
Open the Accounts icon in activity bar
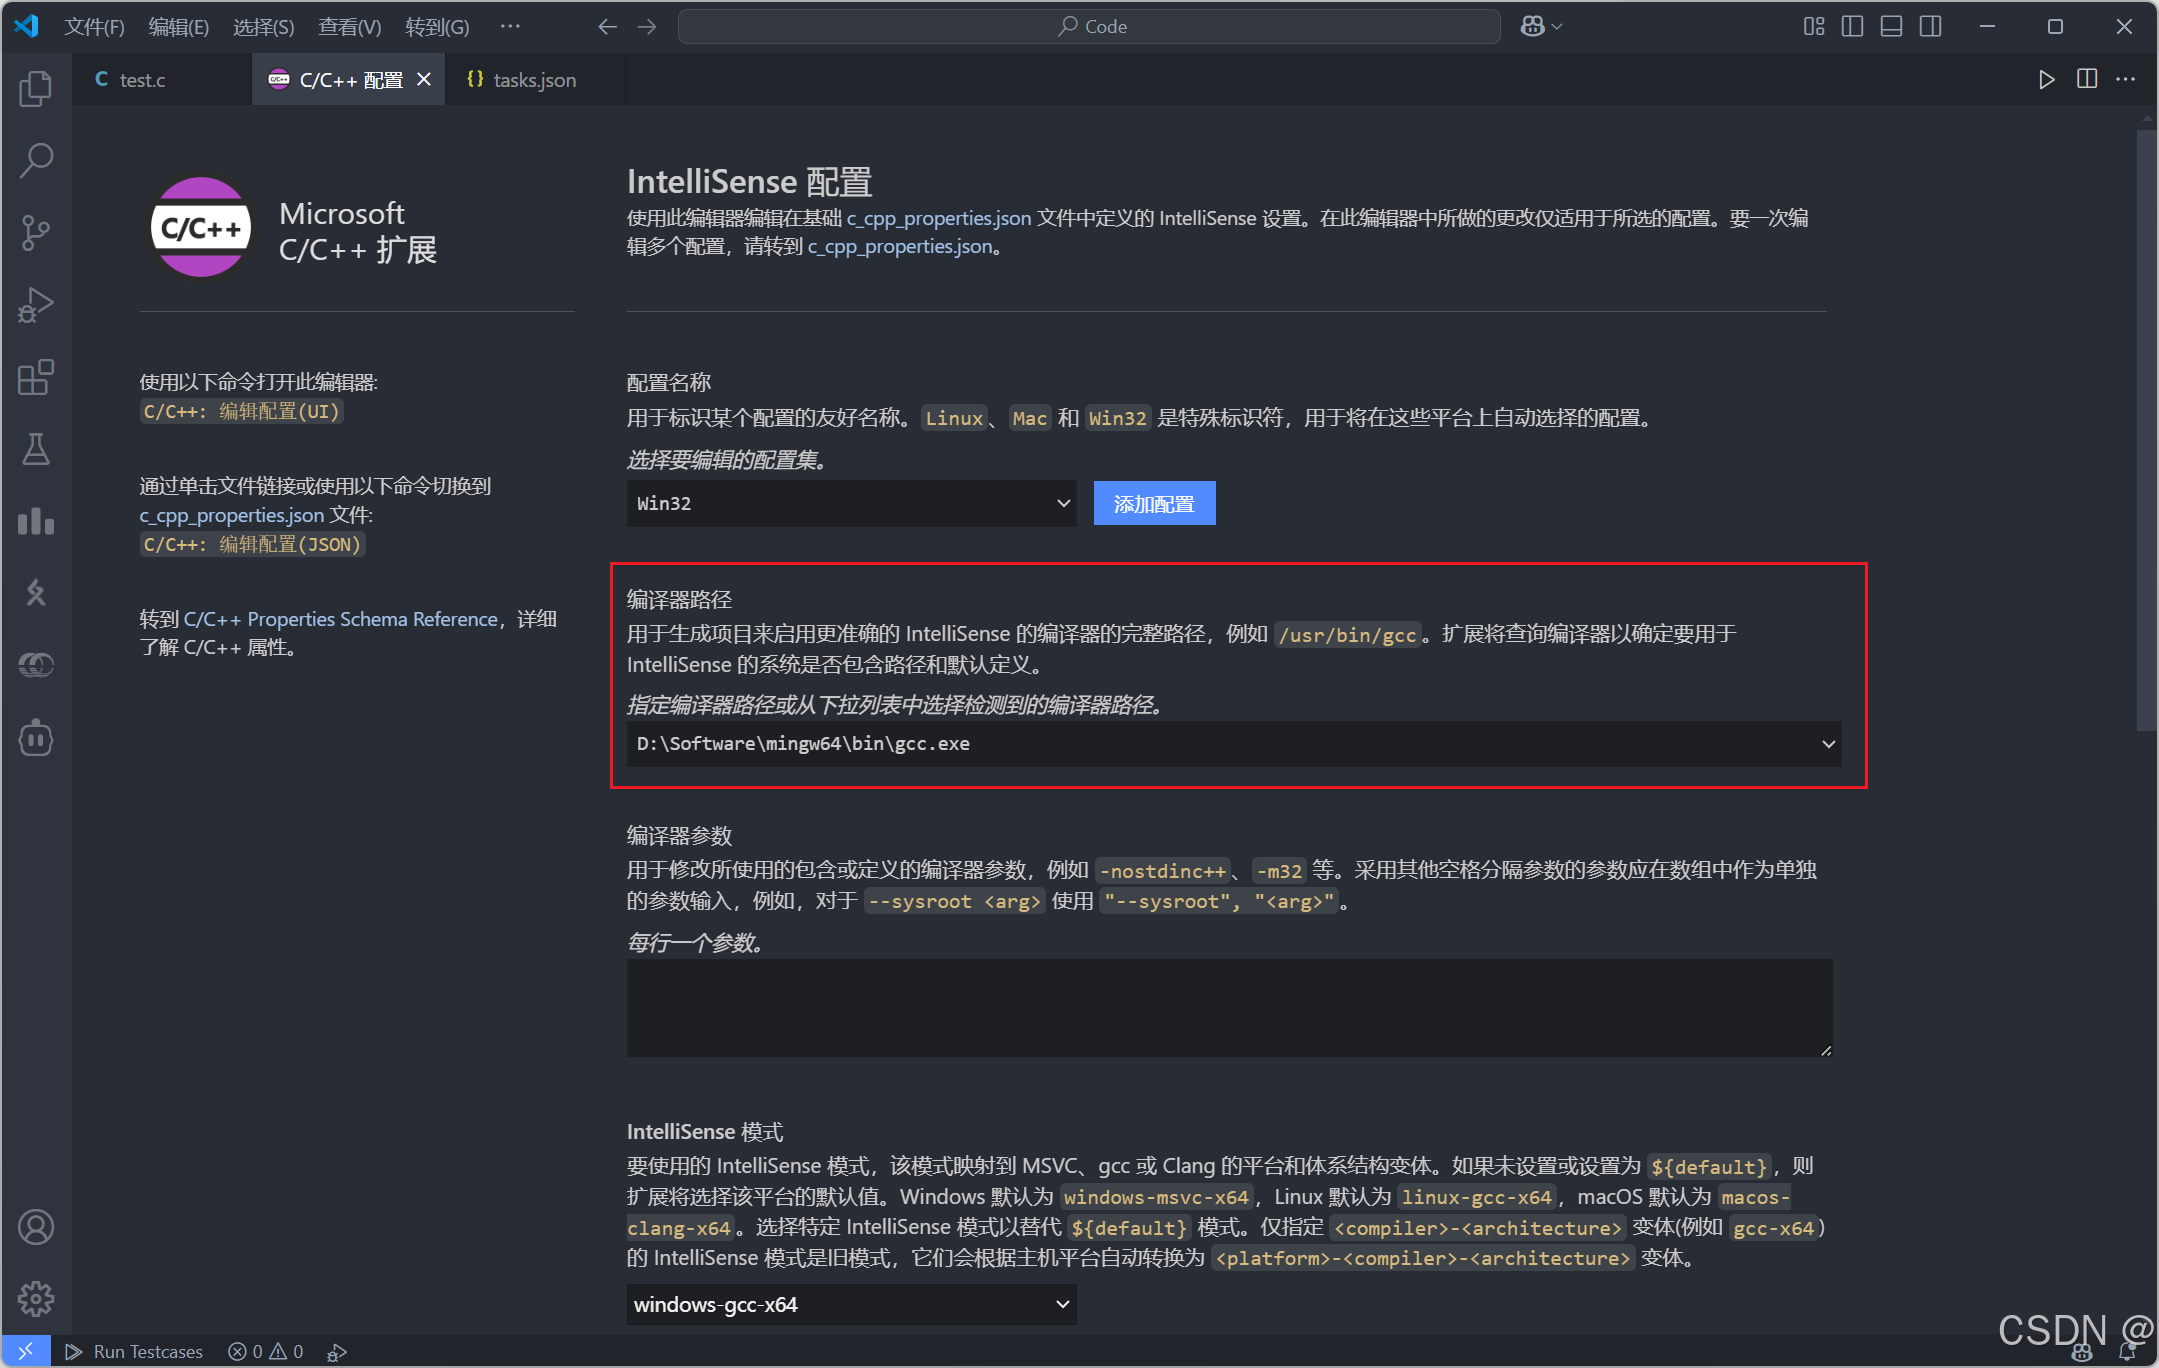(36, 1227)
